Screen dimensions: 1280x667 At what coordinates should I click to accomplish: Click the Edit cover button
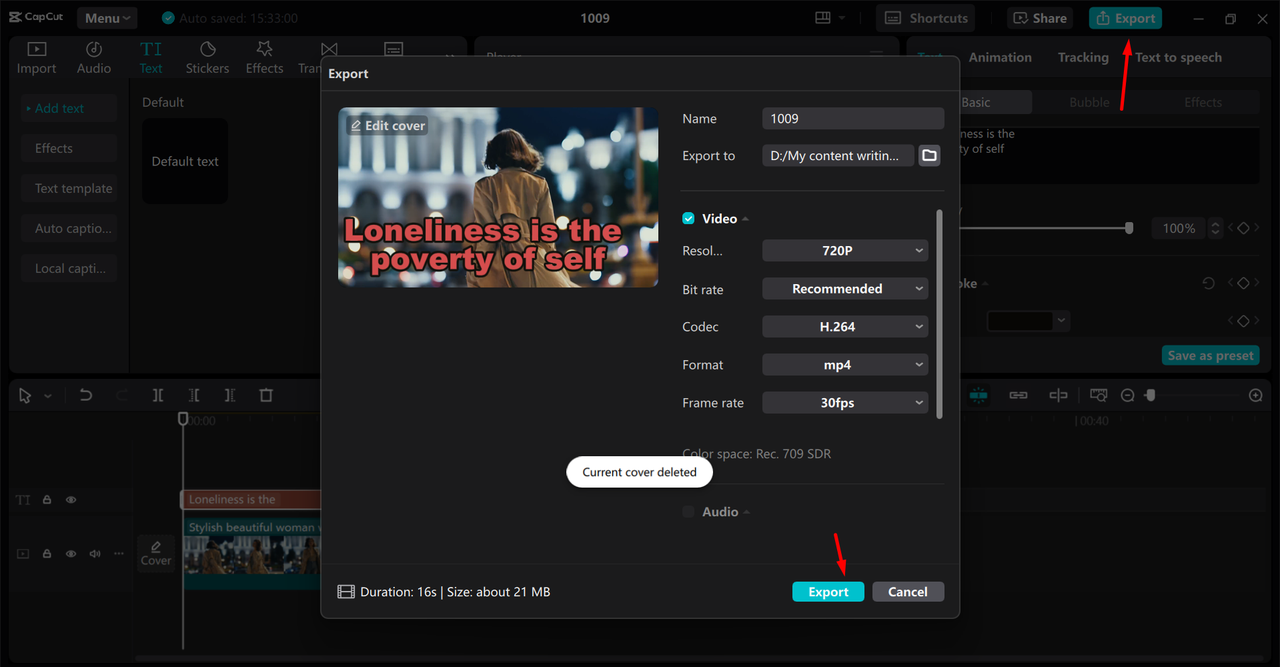387,125
